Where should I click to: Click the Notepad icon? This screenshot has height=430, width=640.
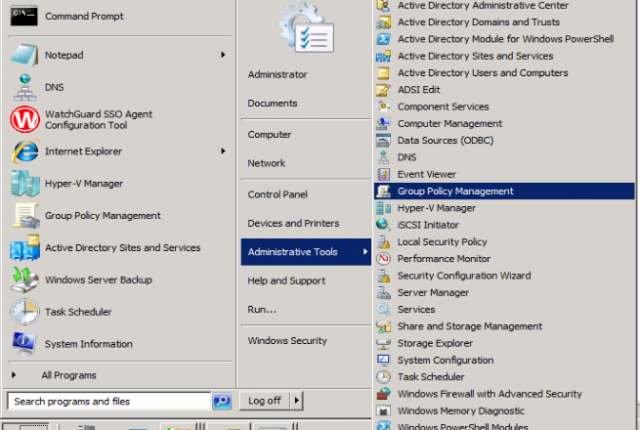24,55
